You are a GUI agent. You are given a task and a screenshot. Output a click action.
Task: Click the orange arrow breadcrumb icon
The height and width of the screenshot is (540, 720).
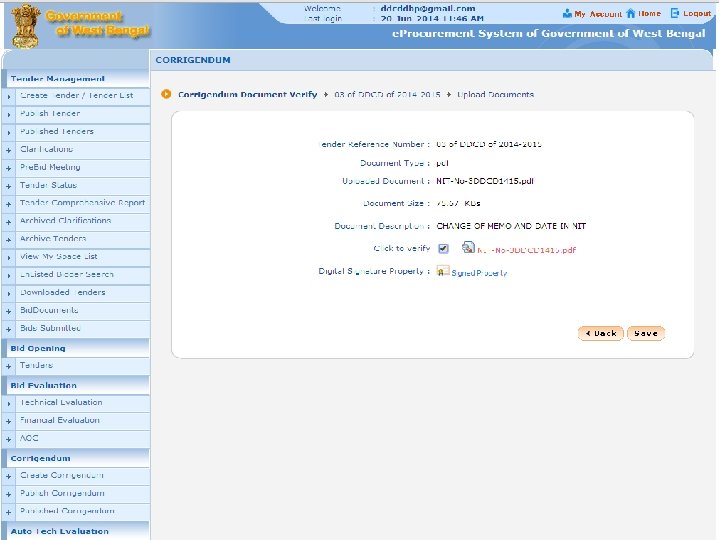point(166,94)
